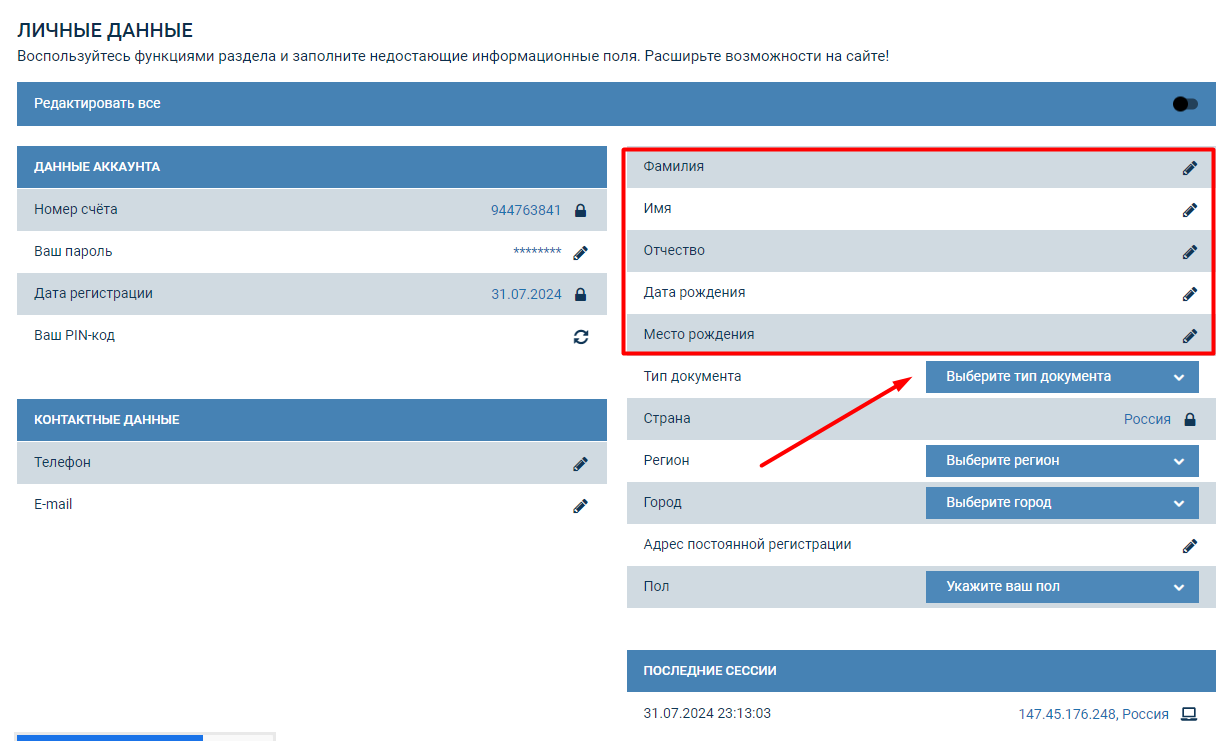Open the Выберите город dropdown
1232x741 pixels.
(1061, 503)
